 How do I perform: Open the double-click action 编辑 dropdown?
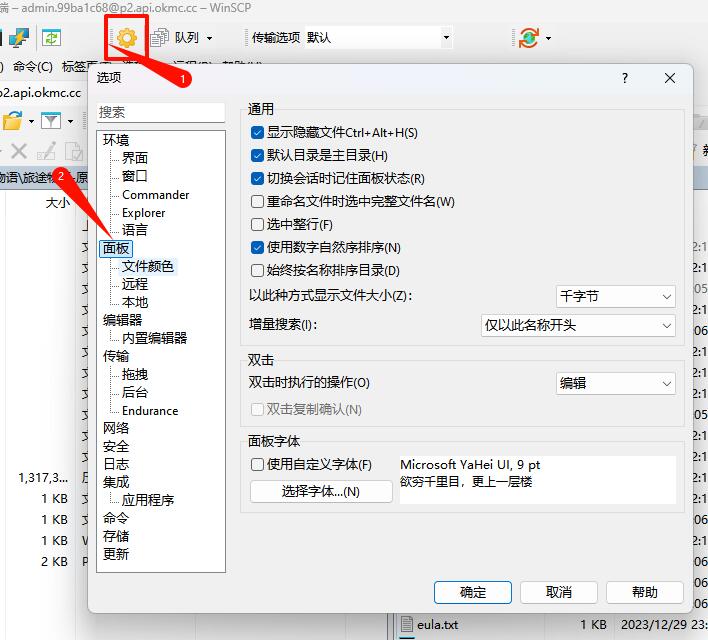click(615, 383)
